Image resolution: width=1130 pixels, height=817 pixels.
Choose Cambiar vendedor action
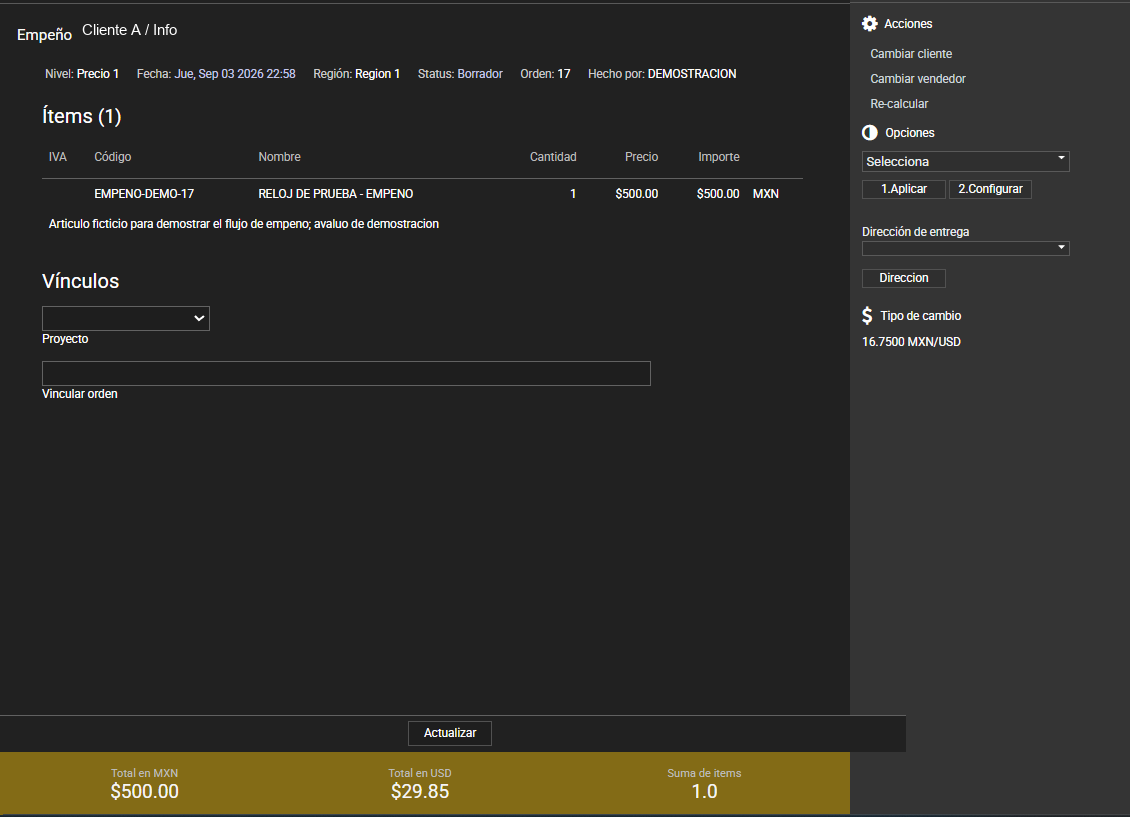click(917, 79)
